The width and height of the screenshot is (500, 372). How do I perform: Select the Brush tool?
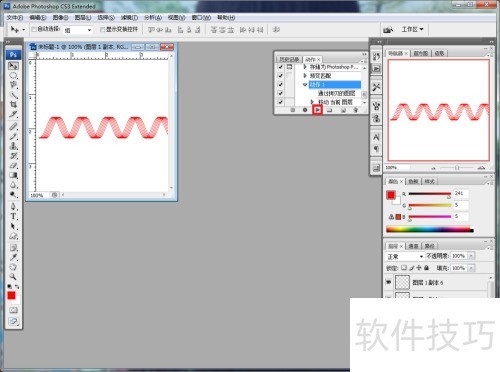tap(13, 136)
